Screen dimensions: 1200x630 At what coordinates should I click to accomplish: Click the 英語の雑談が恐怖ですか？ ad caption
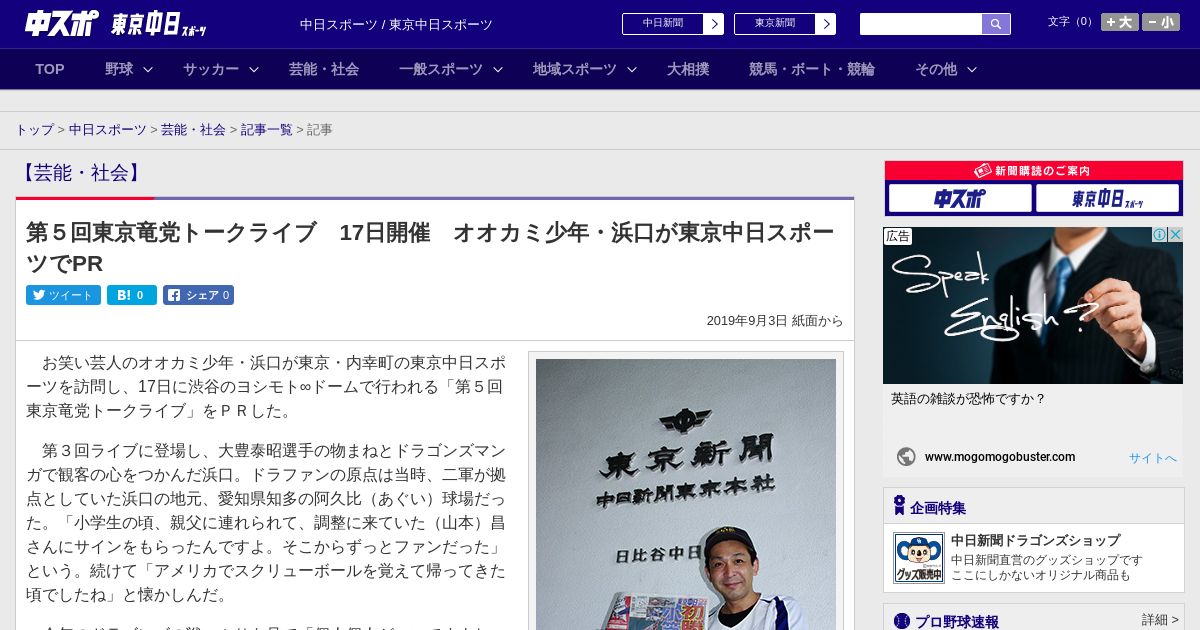968,399
